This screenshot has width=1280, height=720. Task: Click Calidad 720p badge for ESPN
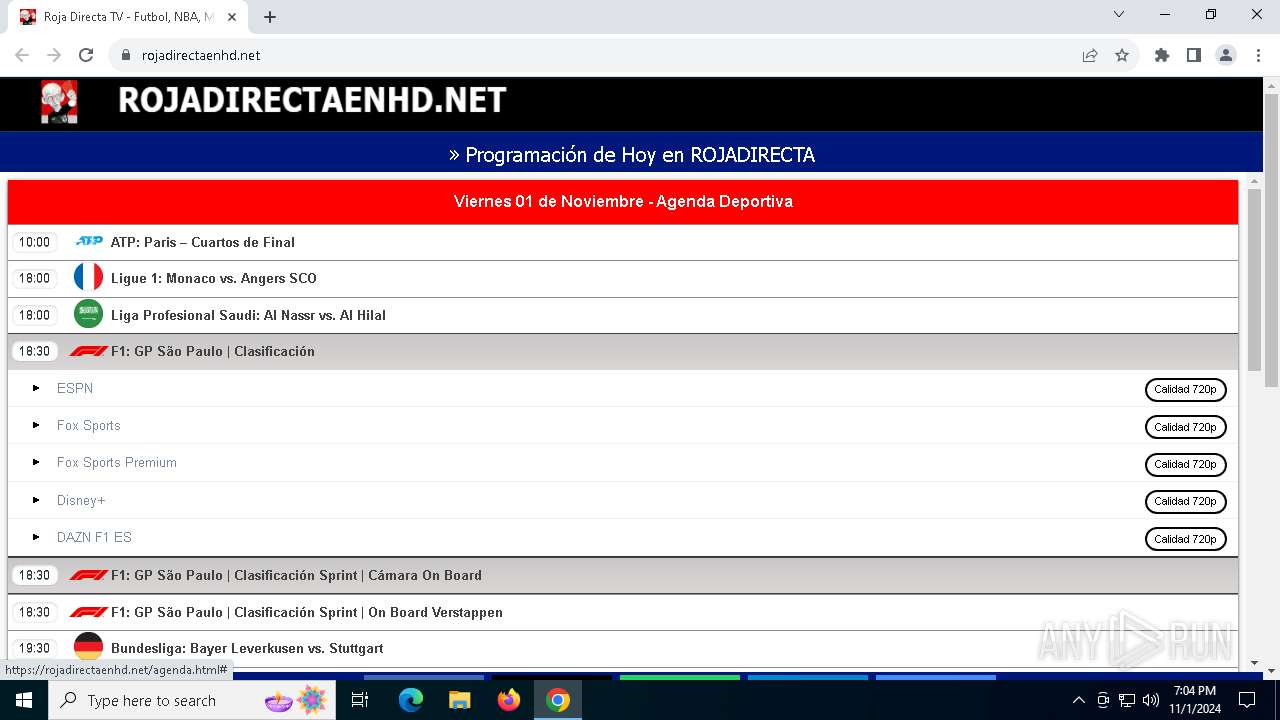pyautogui.click(x=1185, y=389)
